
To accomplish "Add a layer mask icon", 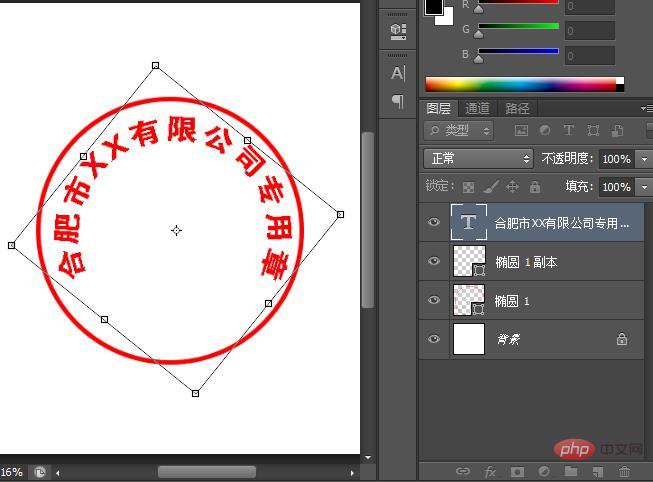I will pyautogui.click(x=517, y=472).
